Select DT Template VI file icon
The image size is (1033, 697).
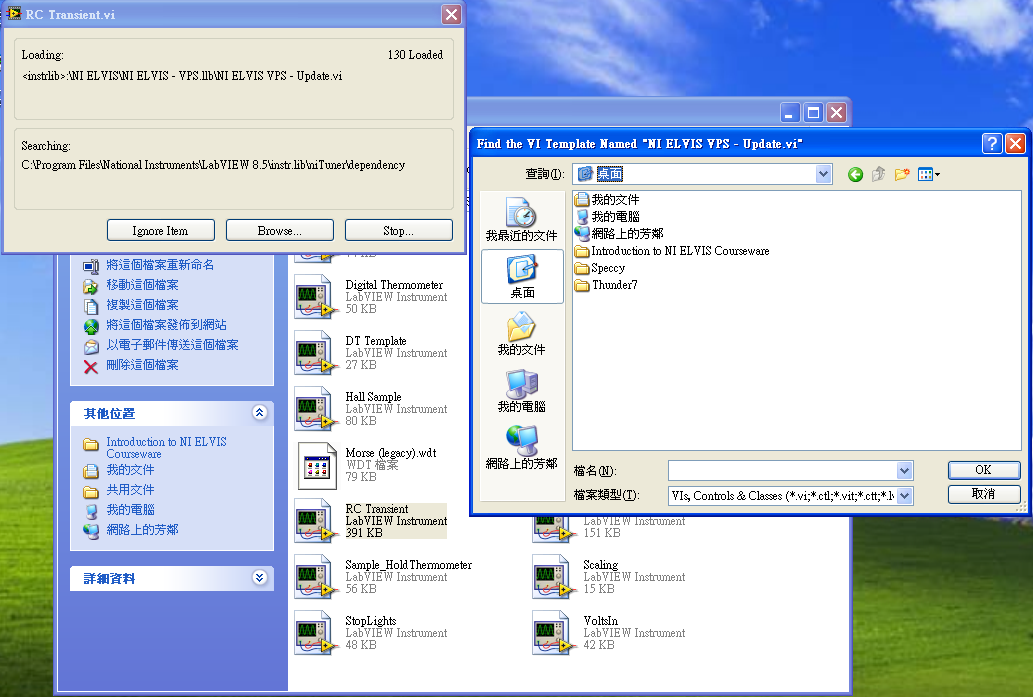[x=314, y=352]
